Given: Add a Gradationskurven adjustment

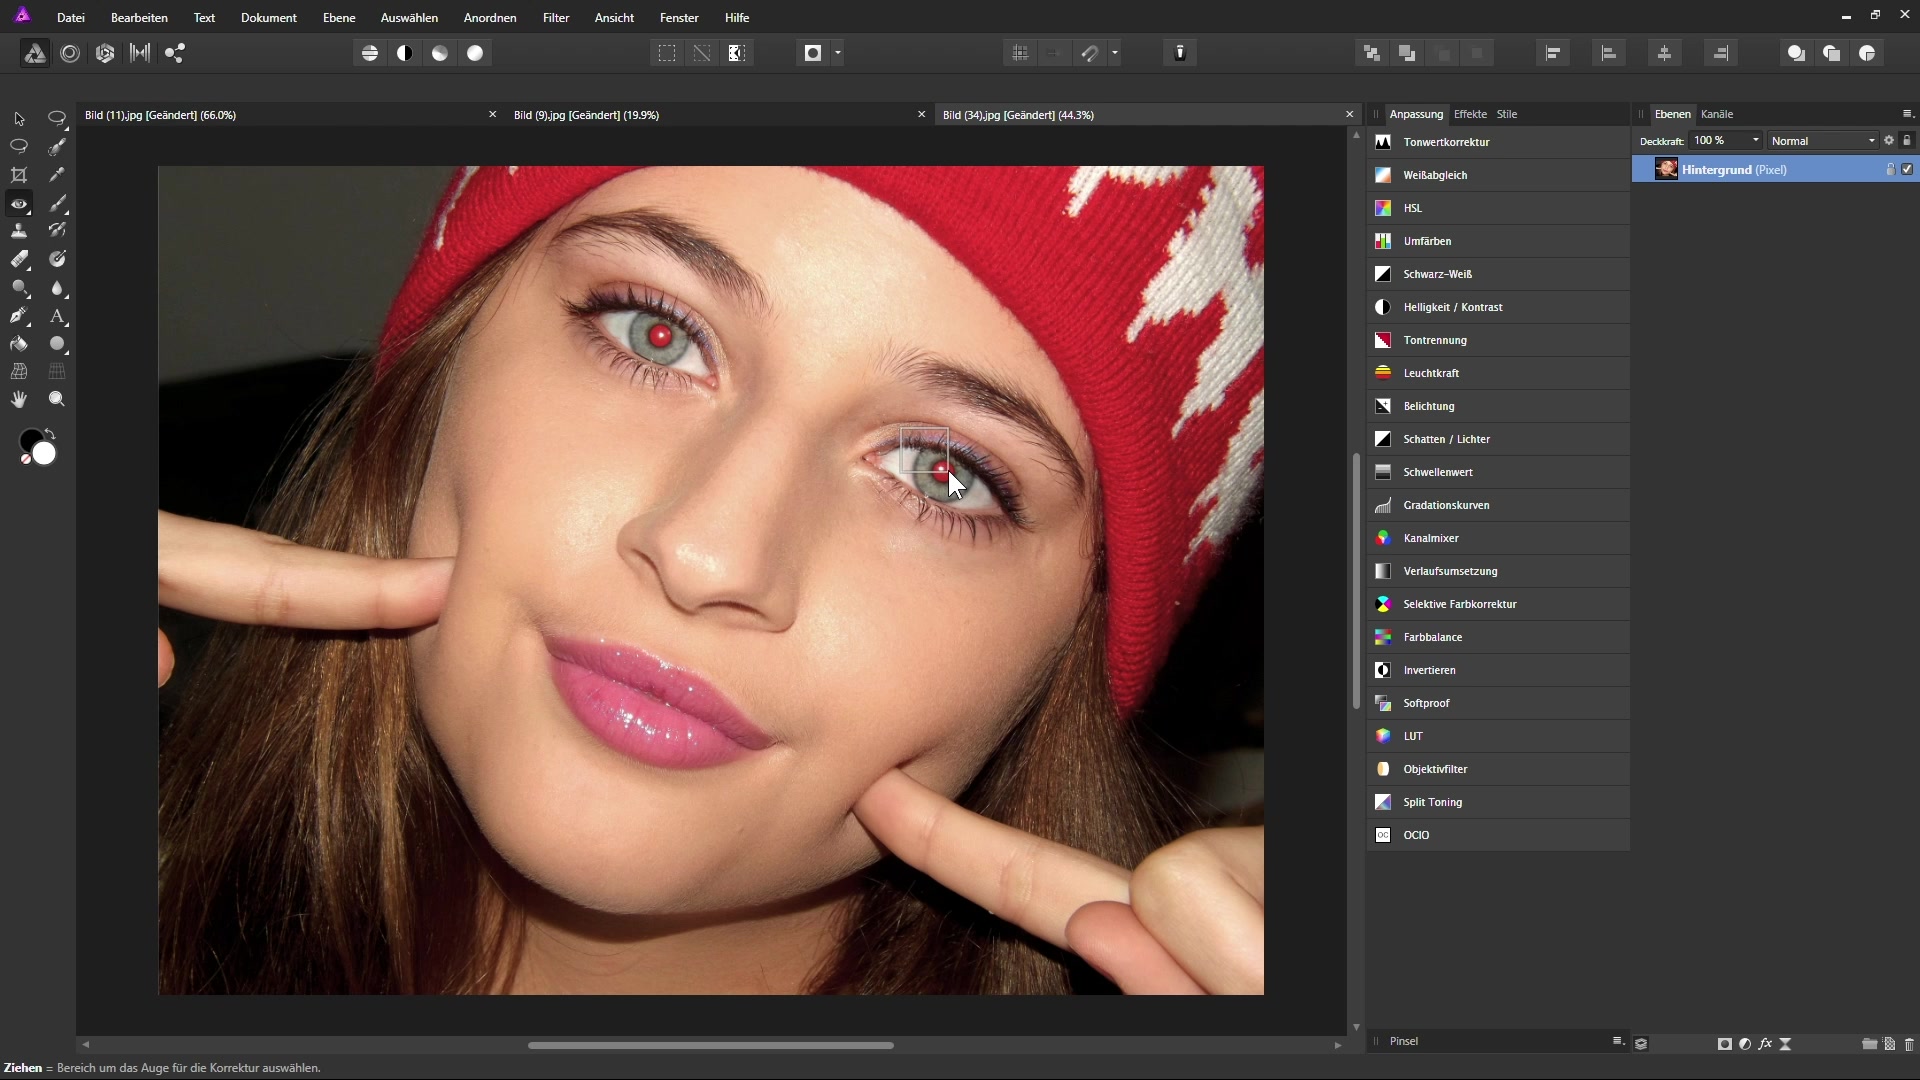Looking at the screenshot, I should tap(1446, 505).
